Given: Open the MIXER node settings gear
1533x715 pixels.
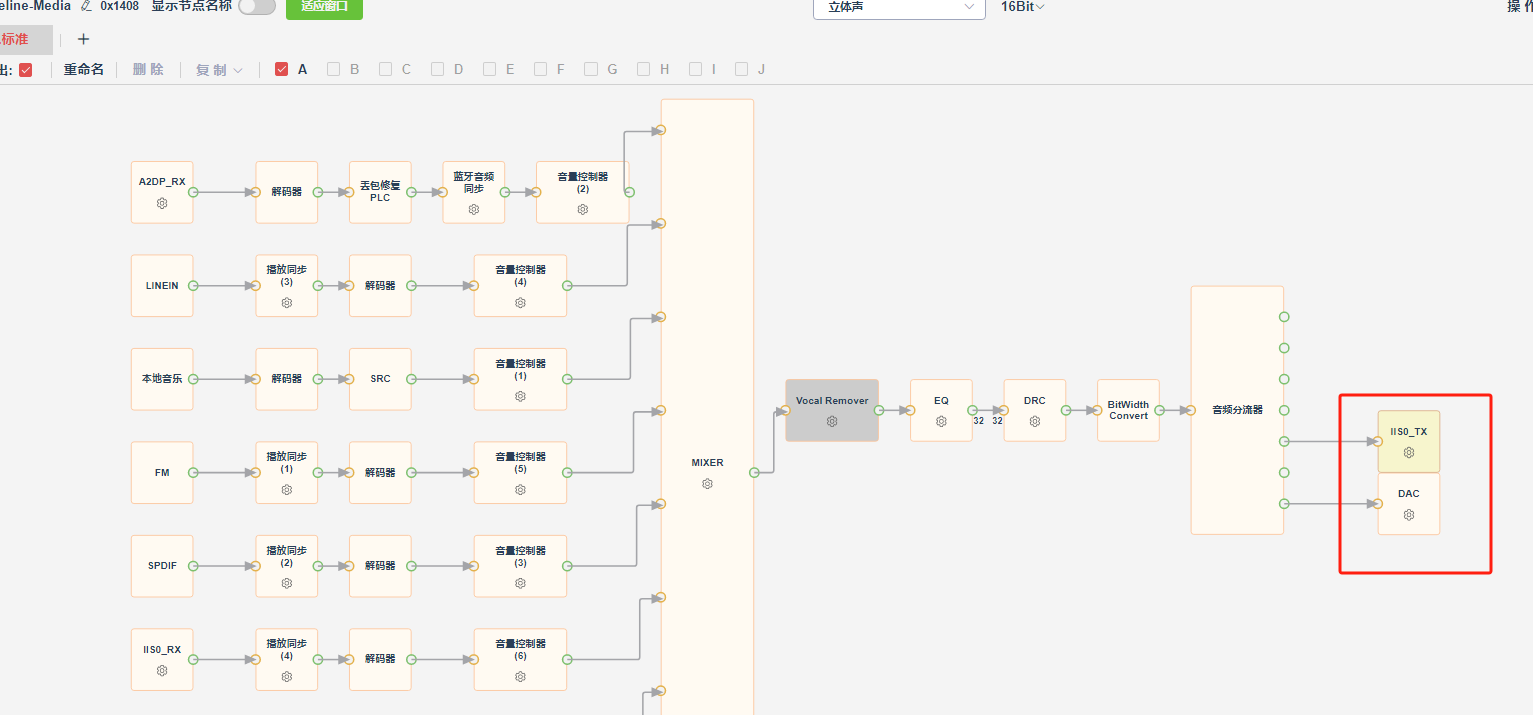Looking at the screenshot, I should (x=707, y=484).
